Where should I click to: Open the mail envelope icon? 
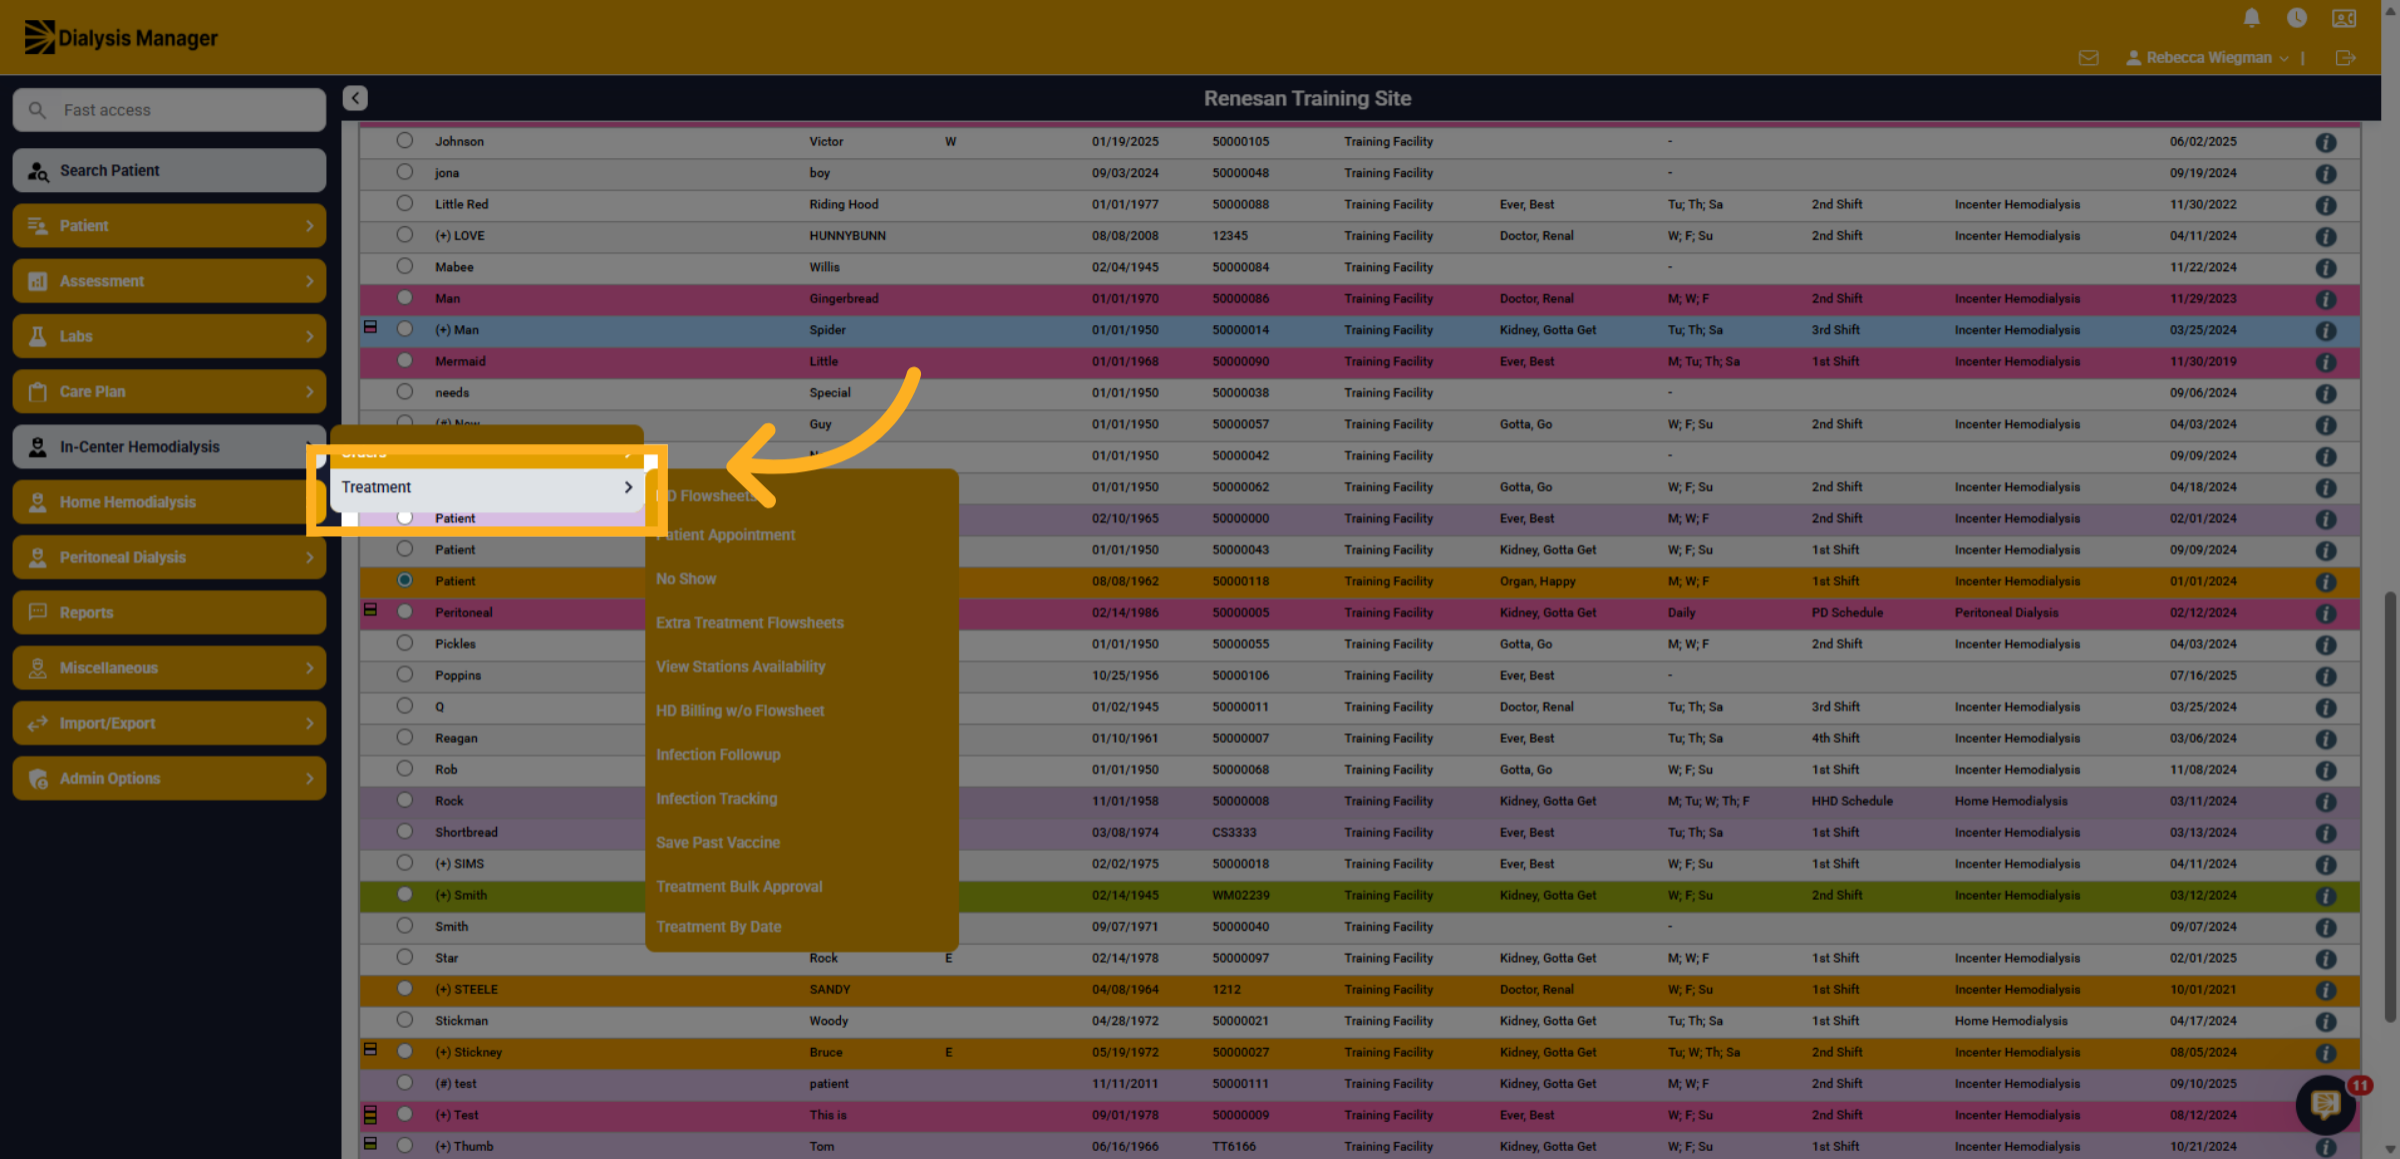2088,58
